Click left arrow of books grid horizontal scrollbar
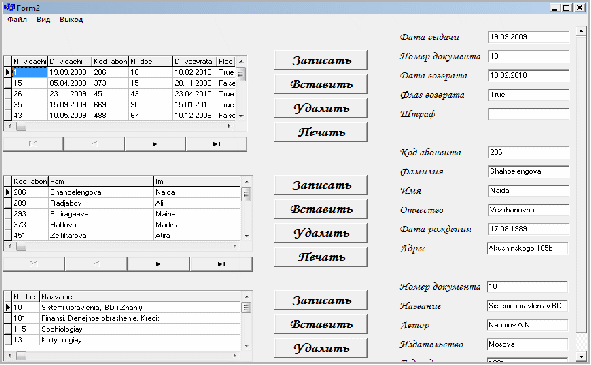Viewport: 591px width, 365px height. tap(9, 356)
